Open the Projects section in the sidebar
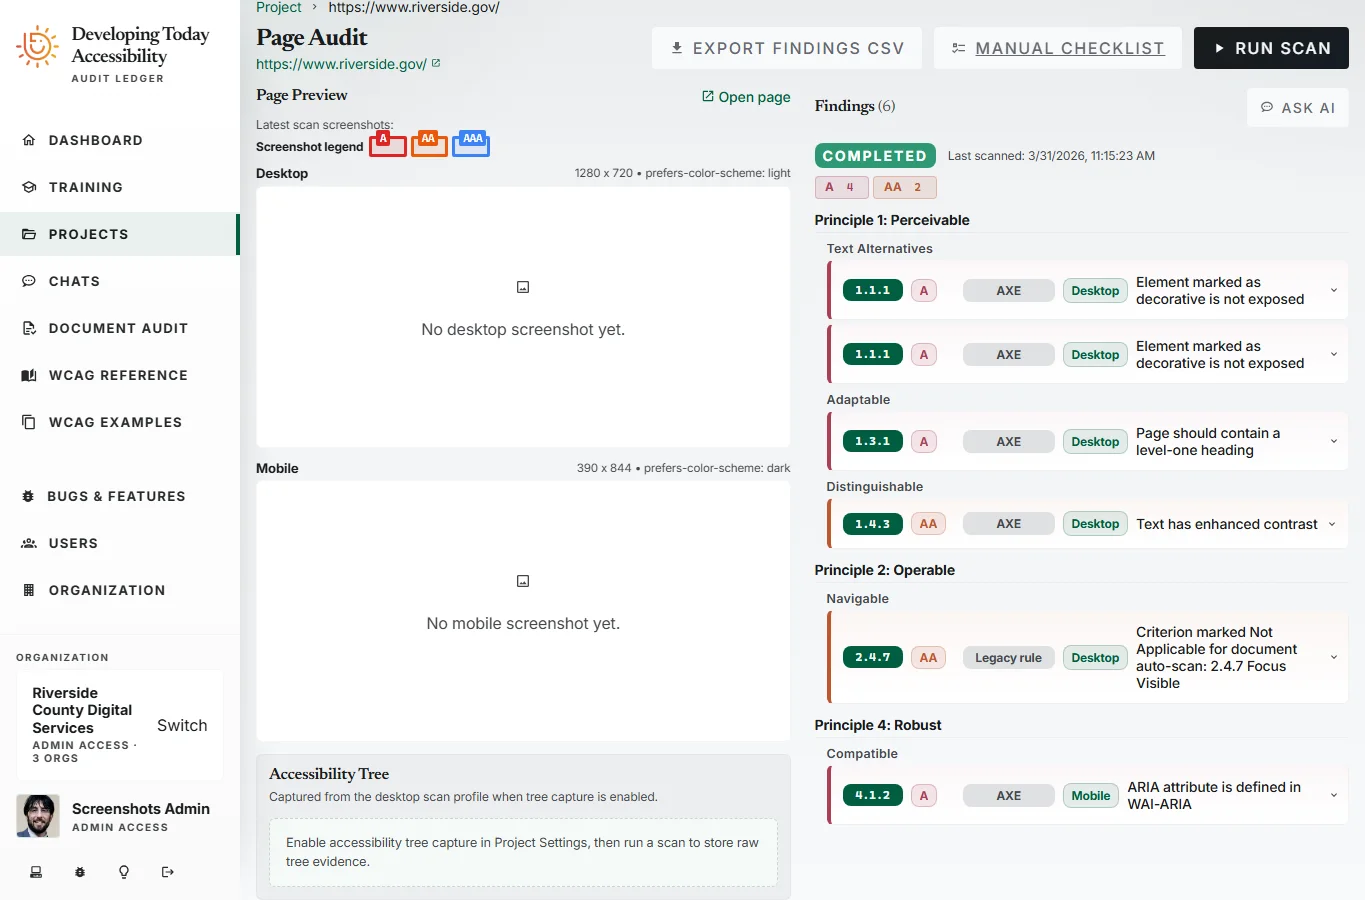This screenshot has height=900, width=1365. pos(120,234)
